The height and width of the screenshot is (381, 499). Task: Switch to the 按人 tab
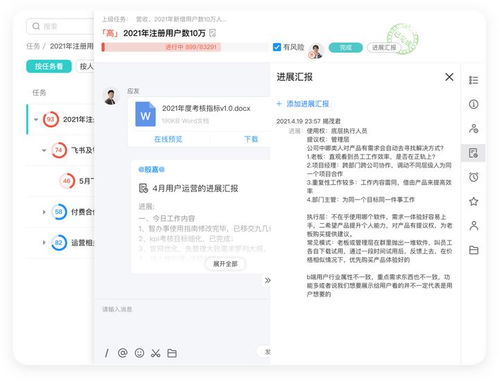pyautogui.click(x=86, y=66)
